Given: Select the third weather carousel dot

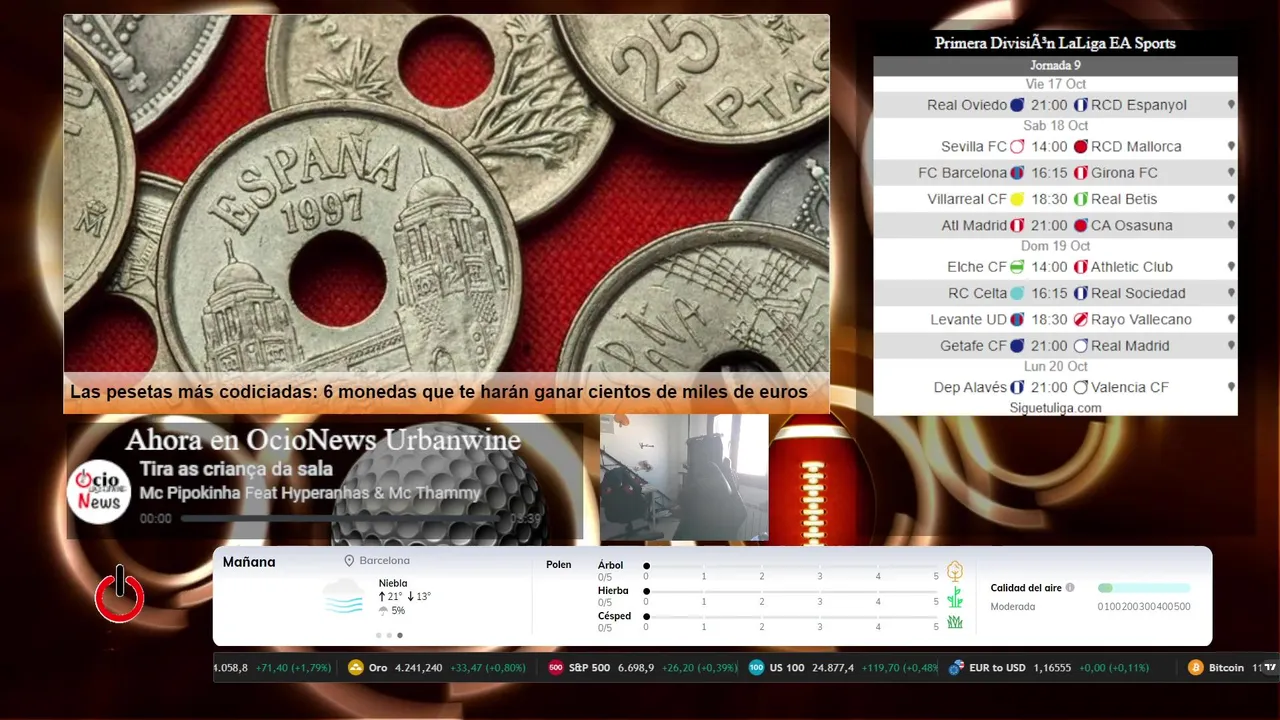Looking at the screenshot, I should (x=400, y=635).
